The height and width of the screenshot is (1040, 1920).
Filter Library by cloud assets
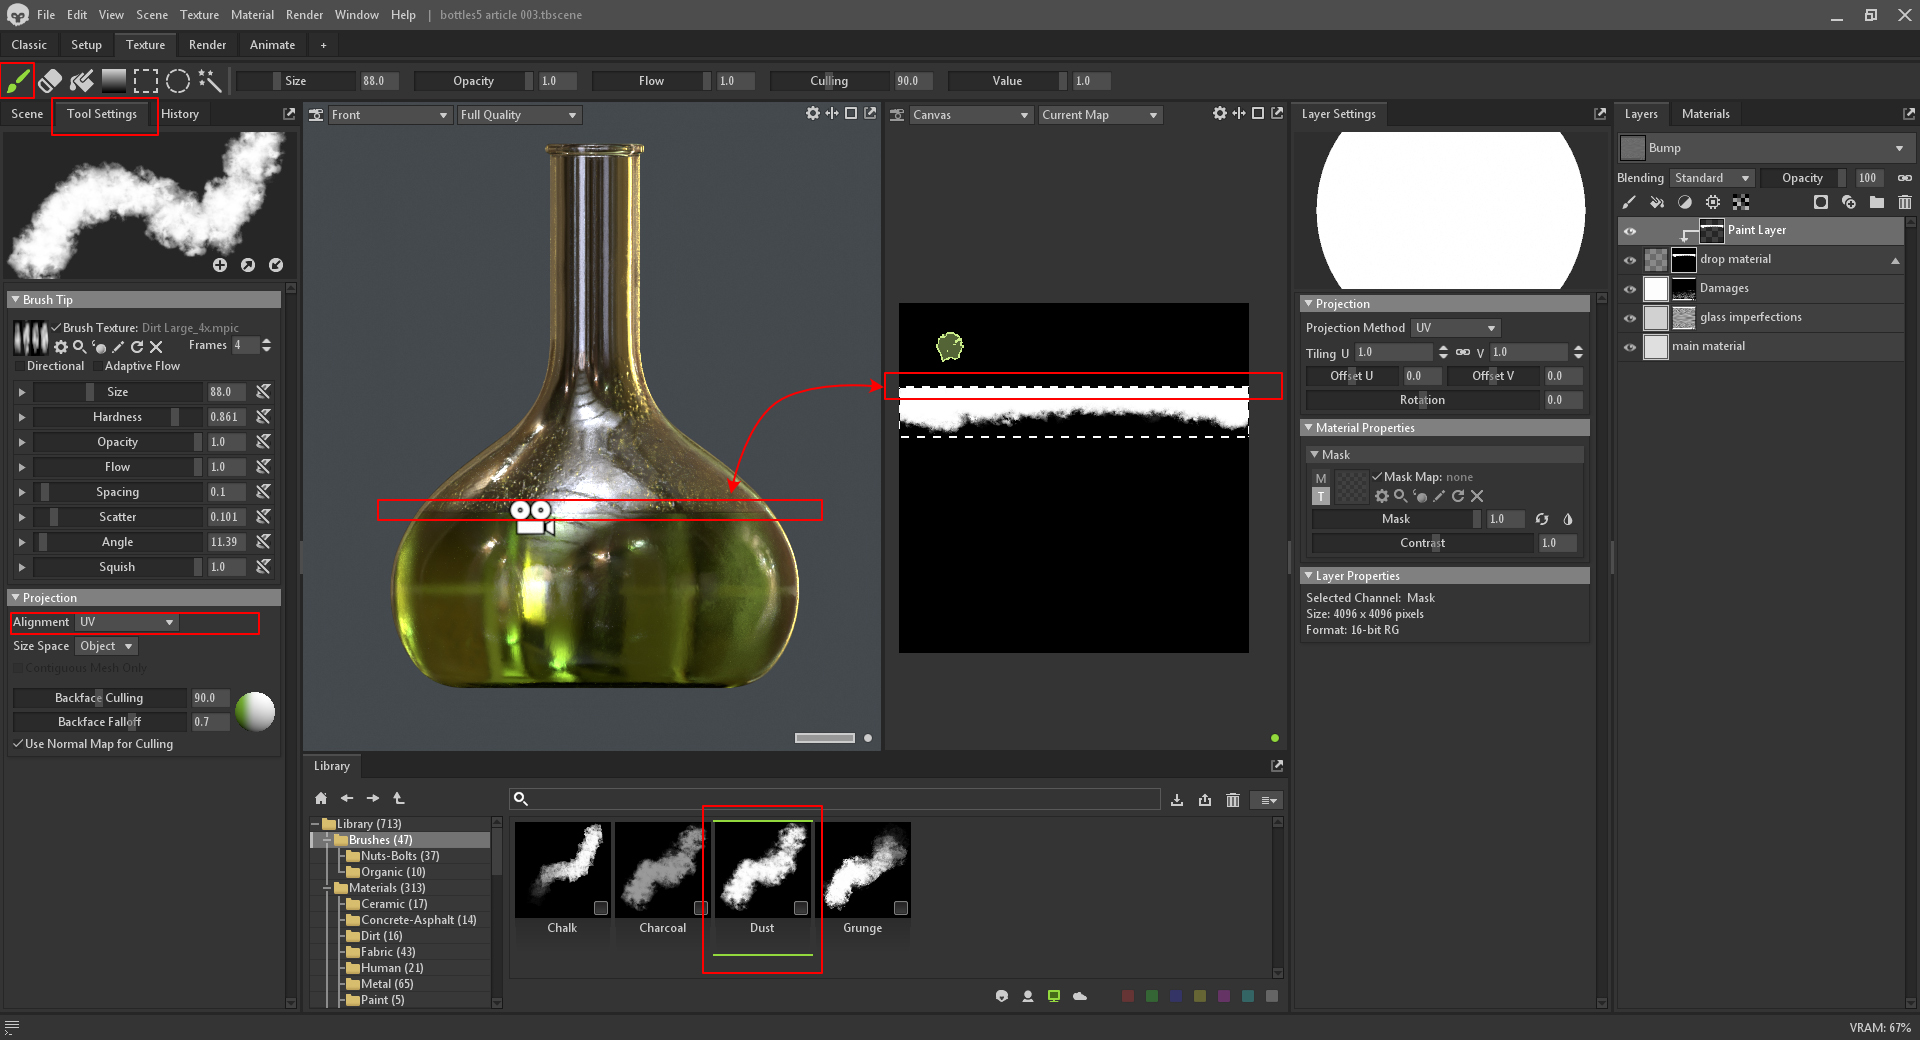[x=1080, y=996]
